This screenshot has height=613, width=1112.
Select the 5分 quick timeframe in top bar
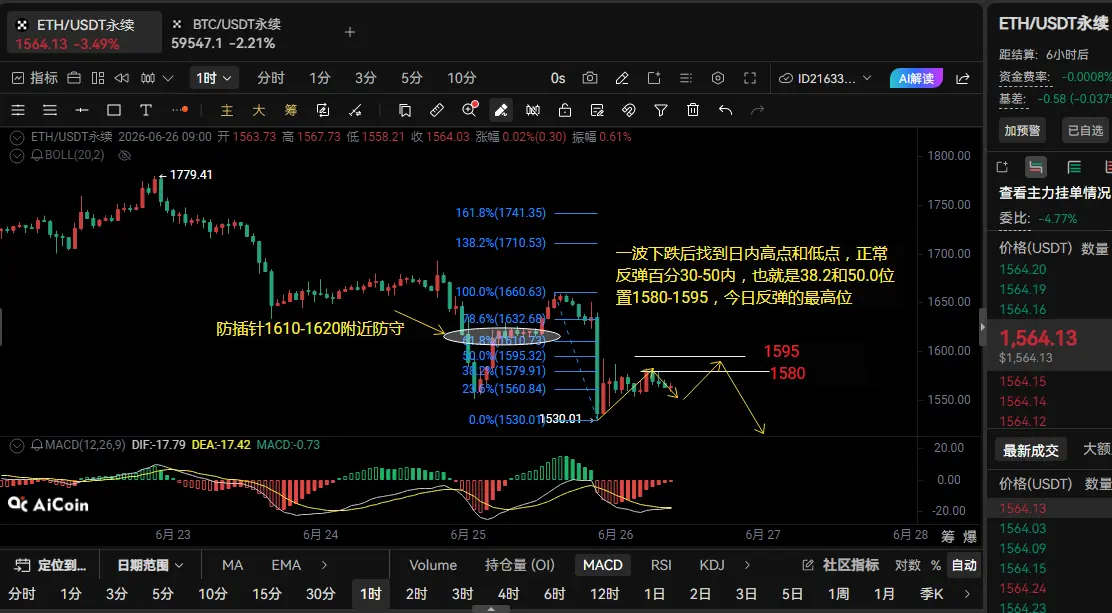411,78
